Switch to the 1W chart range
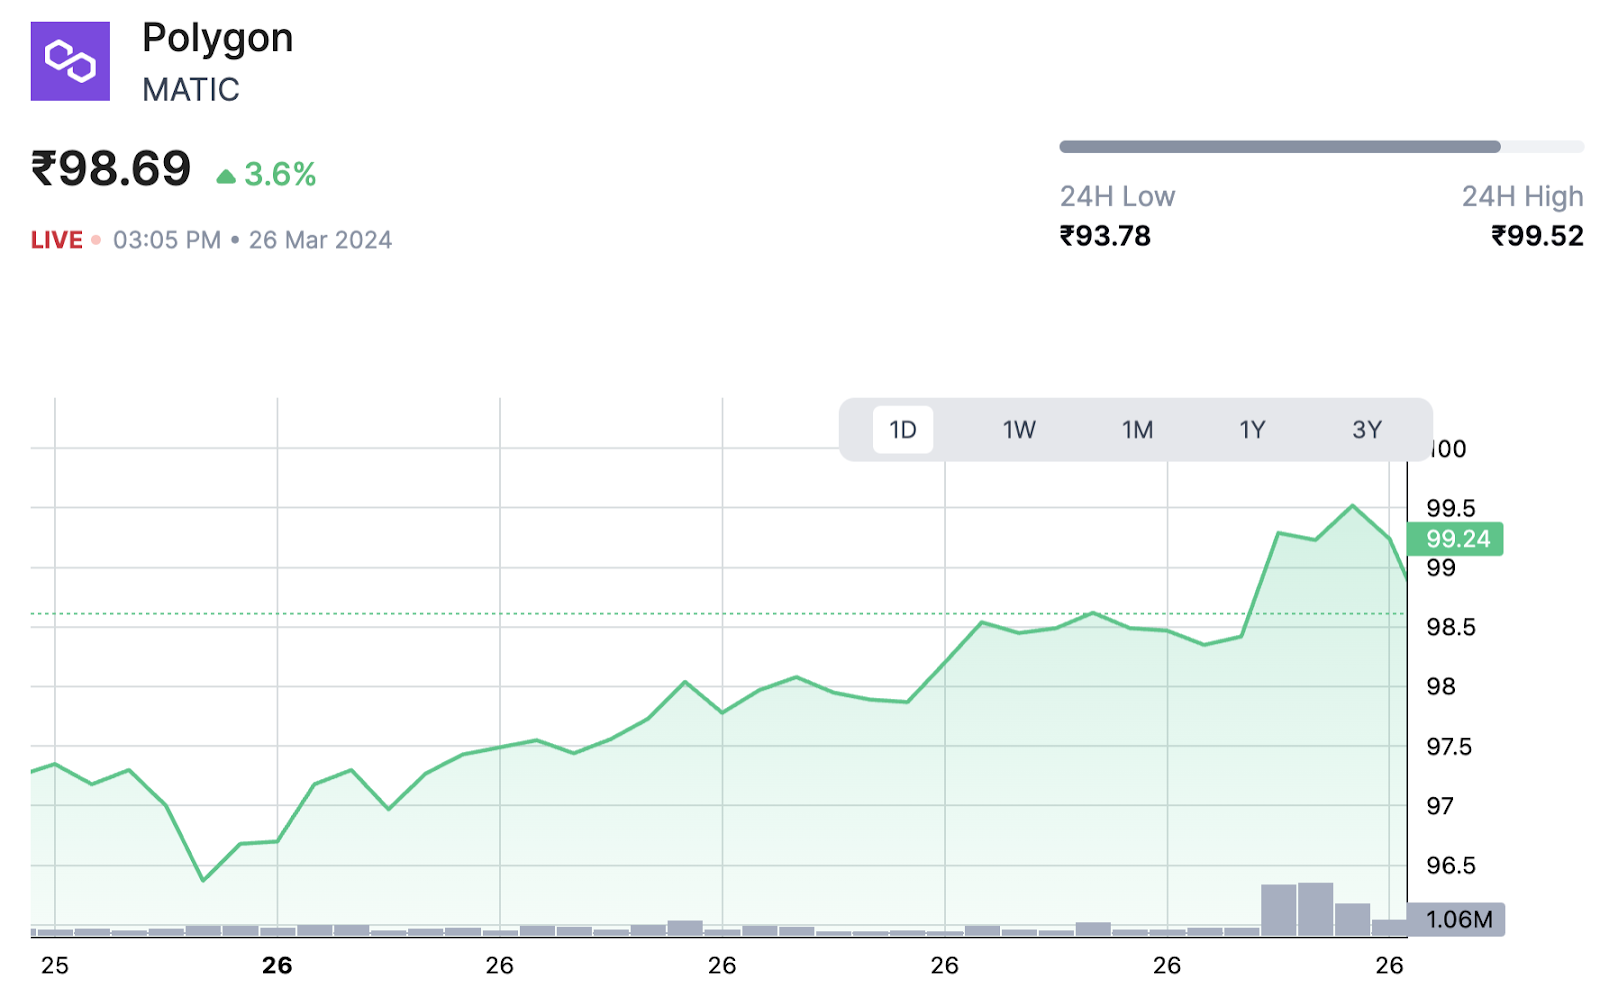The image size is (1600, 1006). (x=1019, y=430)
